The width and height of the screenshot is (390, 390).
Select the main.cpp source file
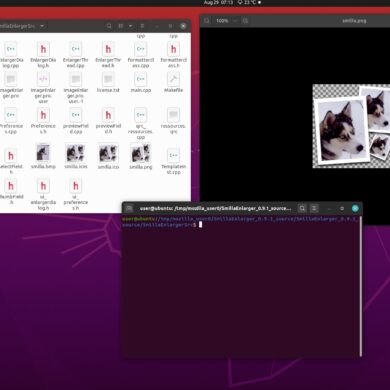[x=141, y=83]
